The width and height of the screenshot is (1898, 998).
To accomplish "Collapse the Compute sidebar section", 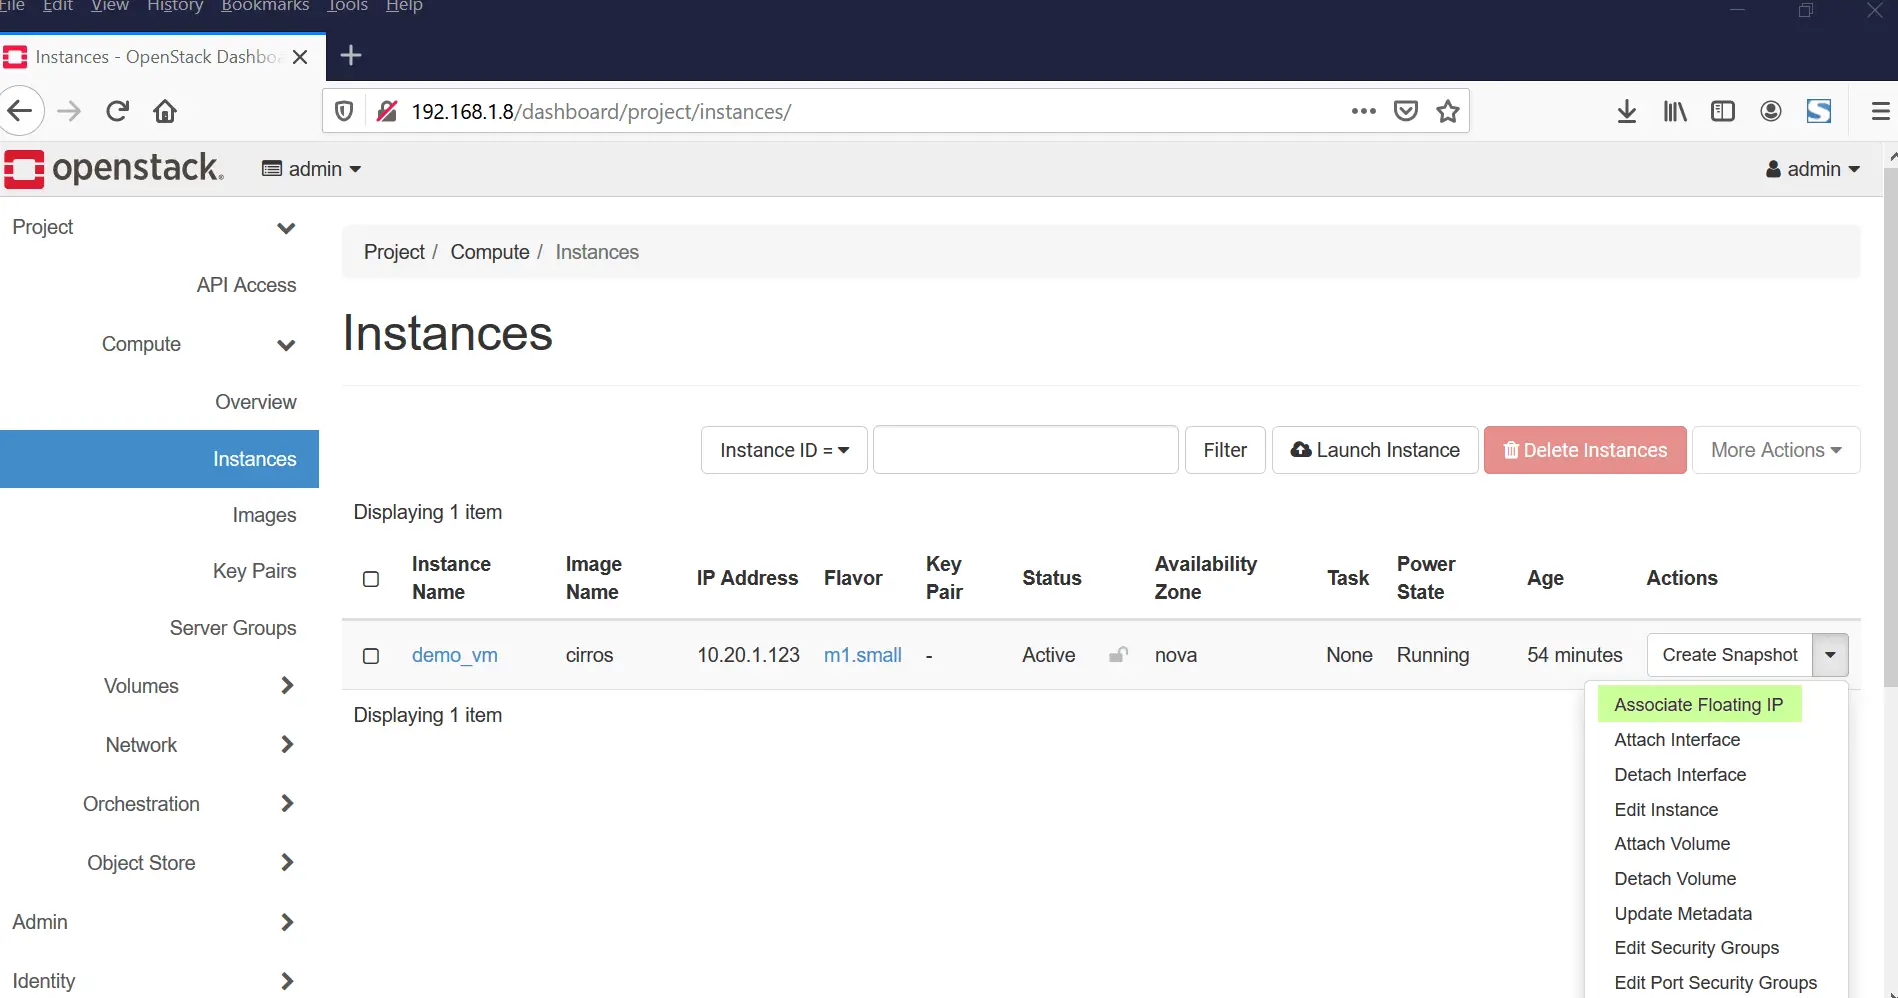I will point(286,345).
